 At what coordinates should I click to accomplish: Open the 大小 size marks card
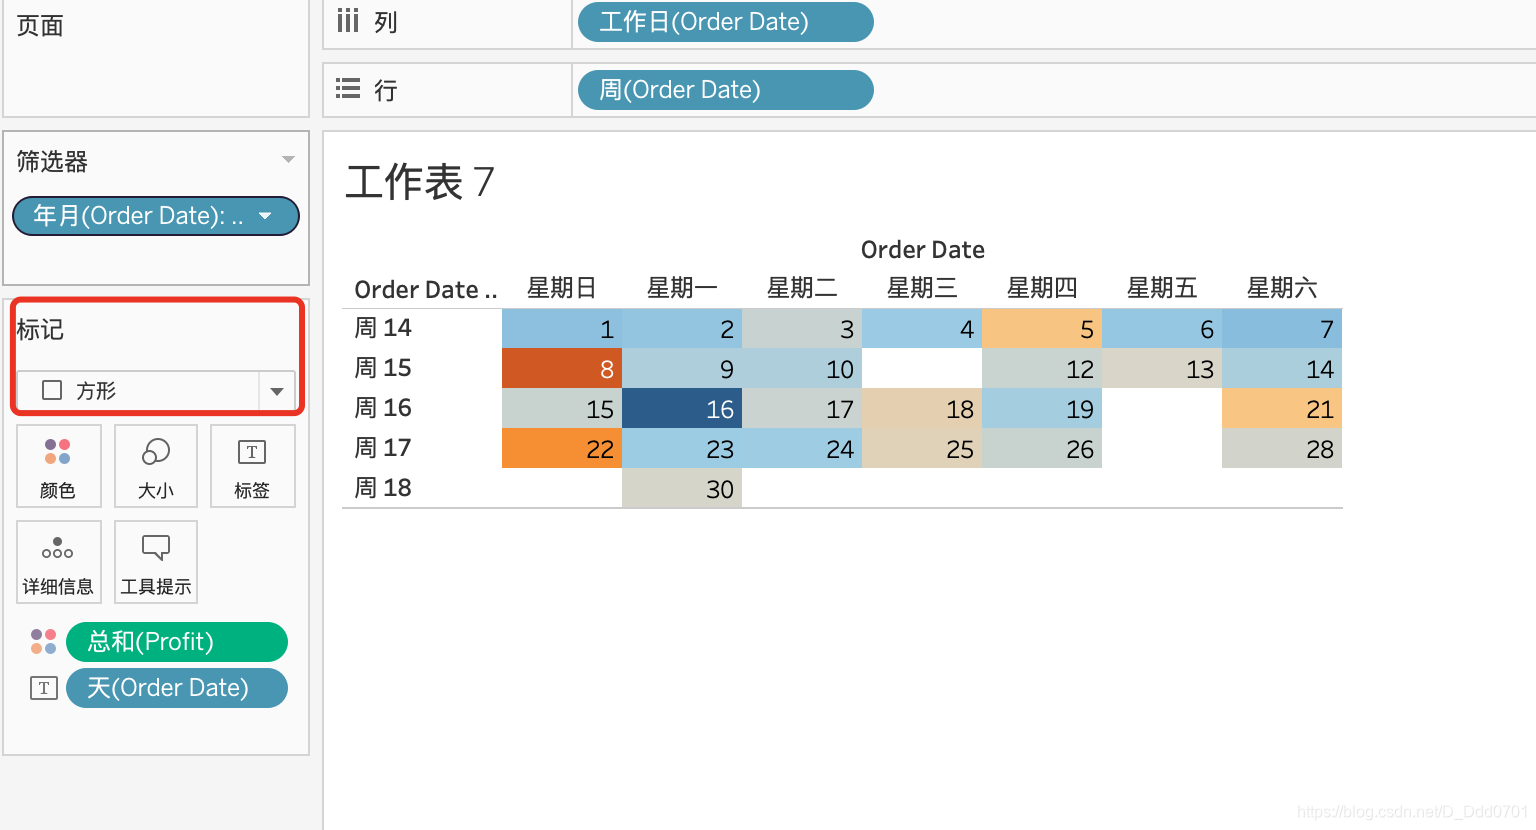[x=156, y=466]
